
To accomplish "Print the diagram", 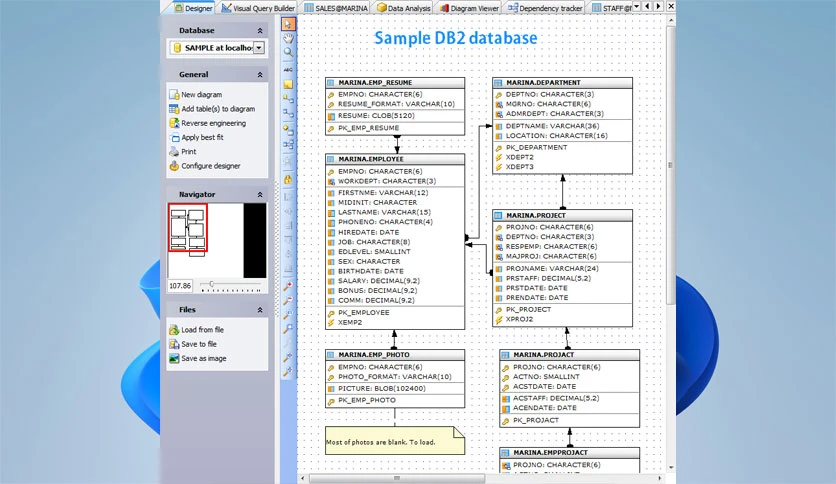I will 183,152.
